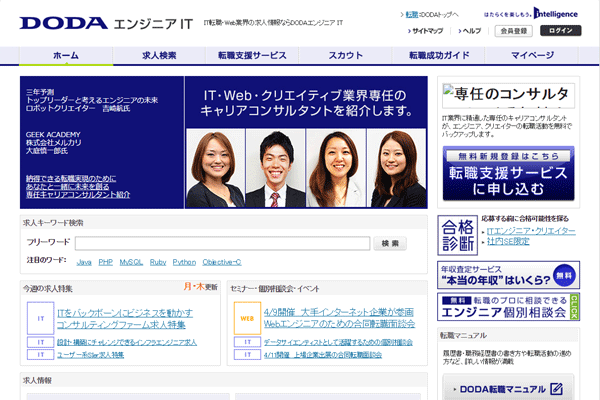Click the フリーワード search input field
This screenshot has width=600, height=400.
pos(222,243)
